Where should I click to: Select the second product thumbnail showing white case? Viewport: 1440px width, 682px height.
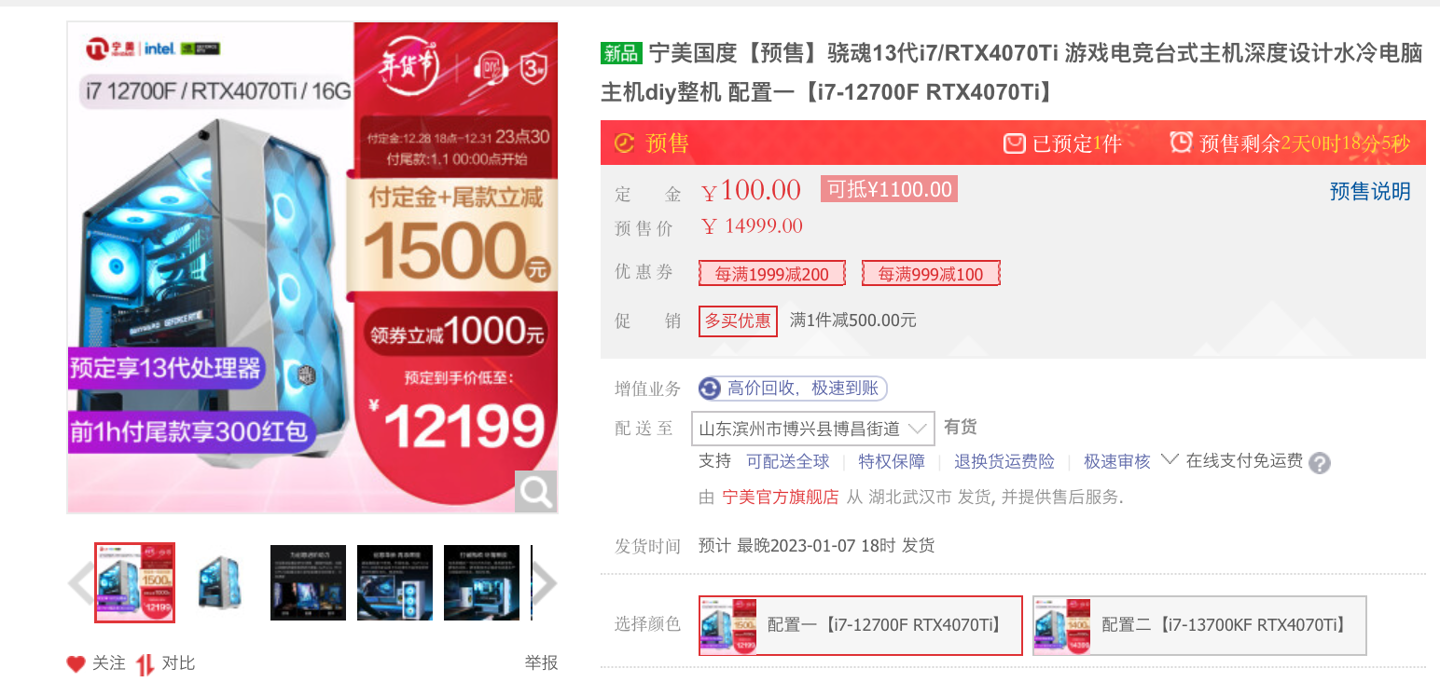tap(221, 583)
